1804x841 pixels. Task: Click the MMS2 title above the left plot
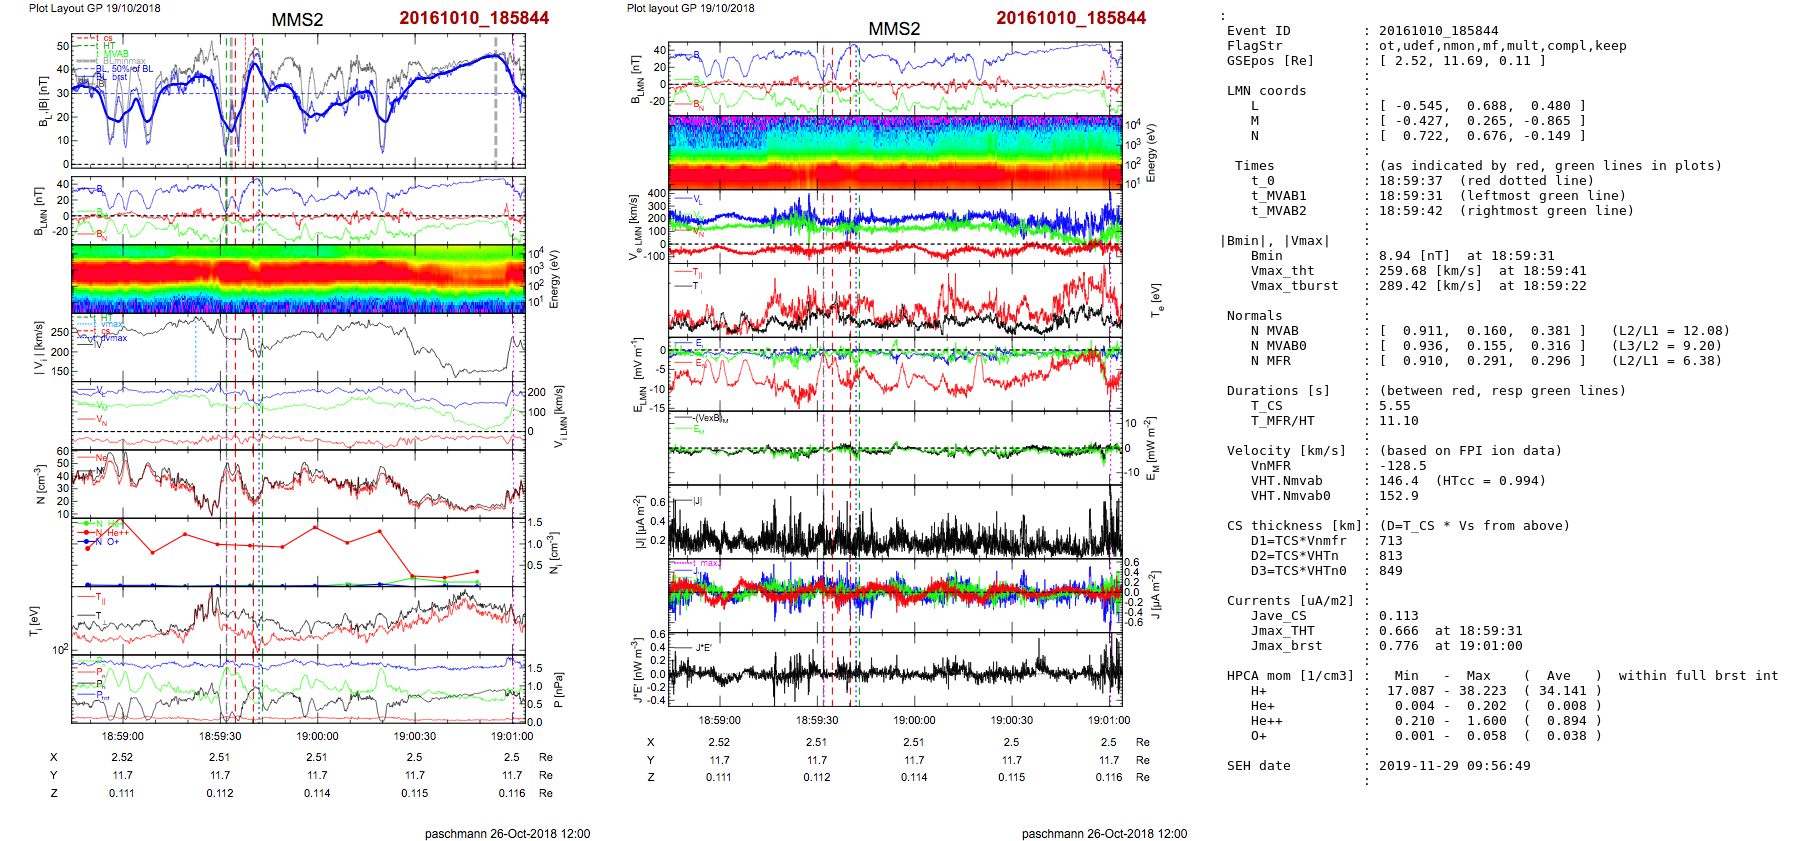[x=297, y=20]
